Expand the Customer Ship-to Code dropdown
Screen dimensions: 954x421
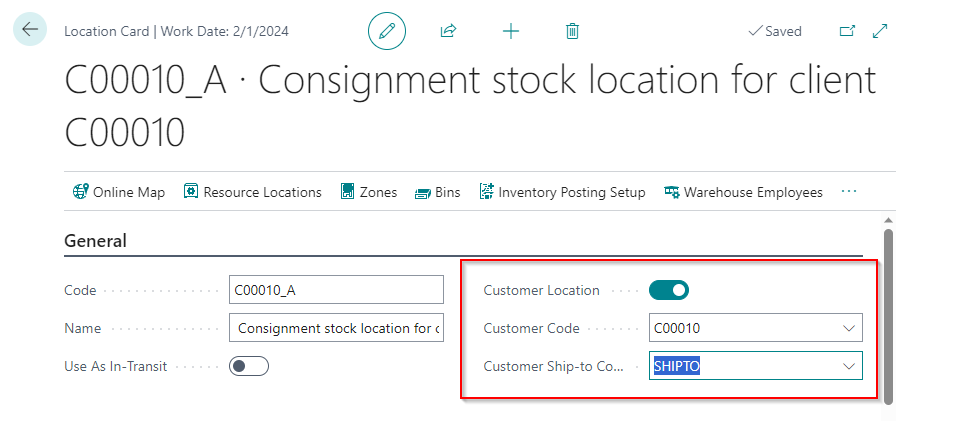coord(849,366)
